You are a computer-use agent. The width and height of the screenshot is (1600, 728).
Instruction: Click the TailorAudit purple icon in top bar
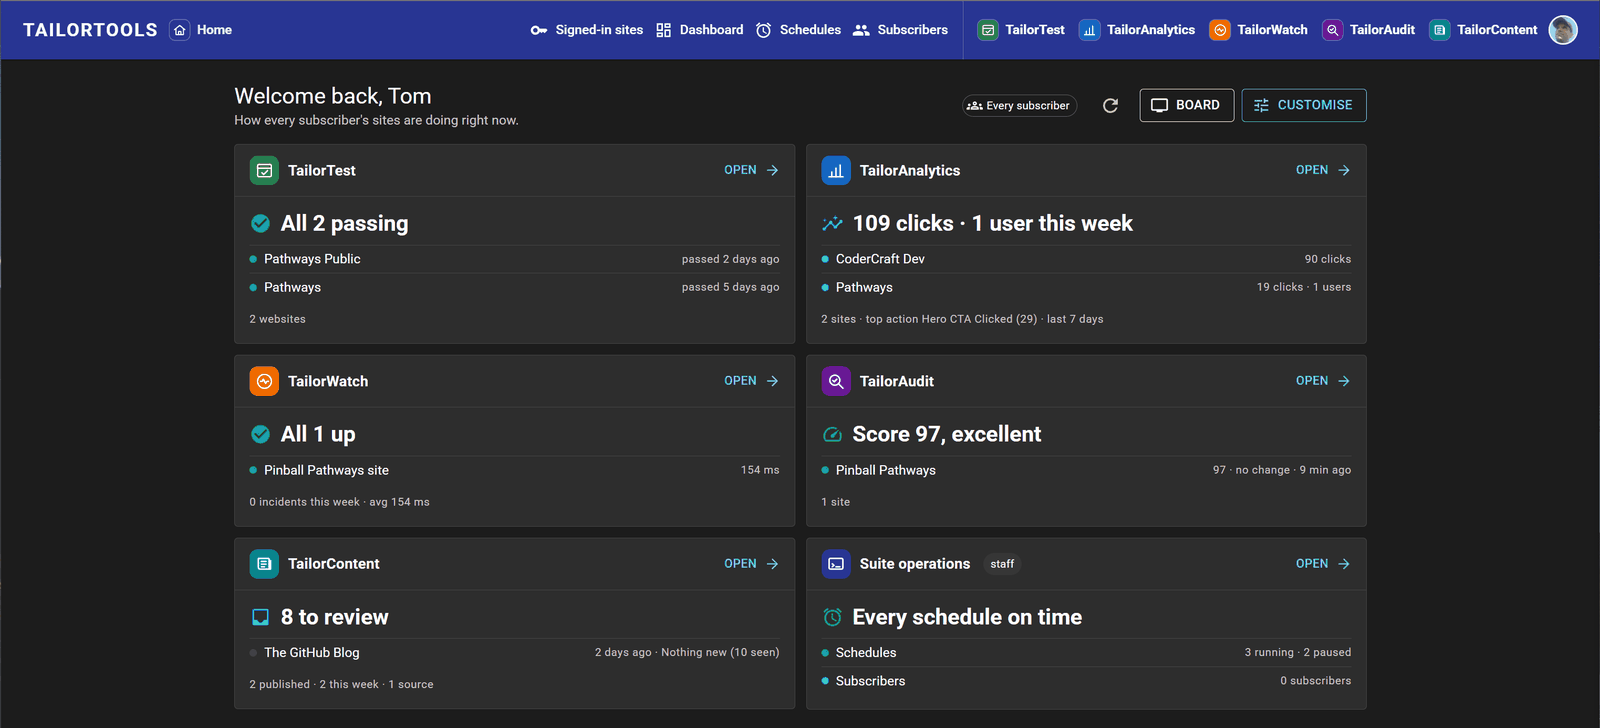tap(1333, 30)
